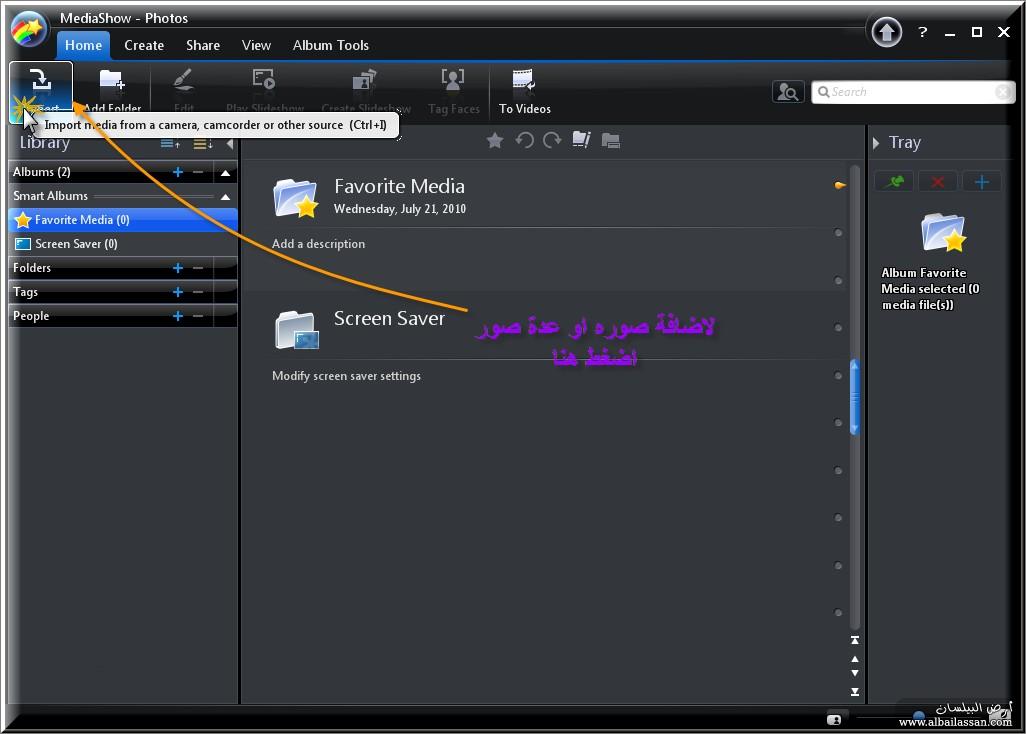This screenshot has height=734, width=1026.
Task: Select Favorite Media (0) in Smart Albums
Action: pos(123,220)
